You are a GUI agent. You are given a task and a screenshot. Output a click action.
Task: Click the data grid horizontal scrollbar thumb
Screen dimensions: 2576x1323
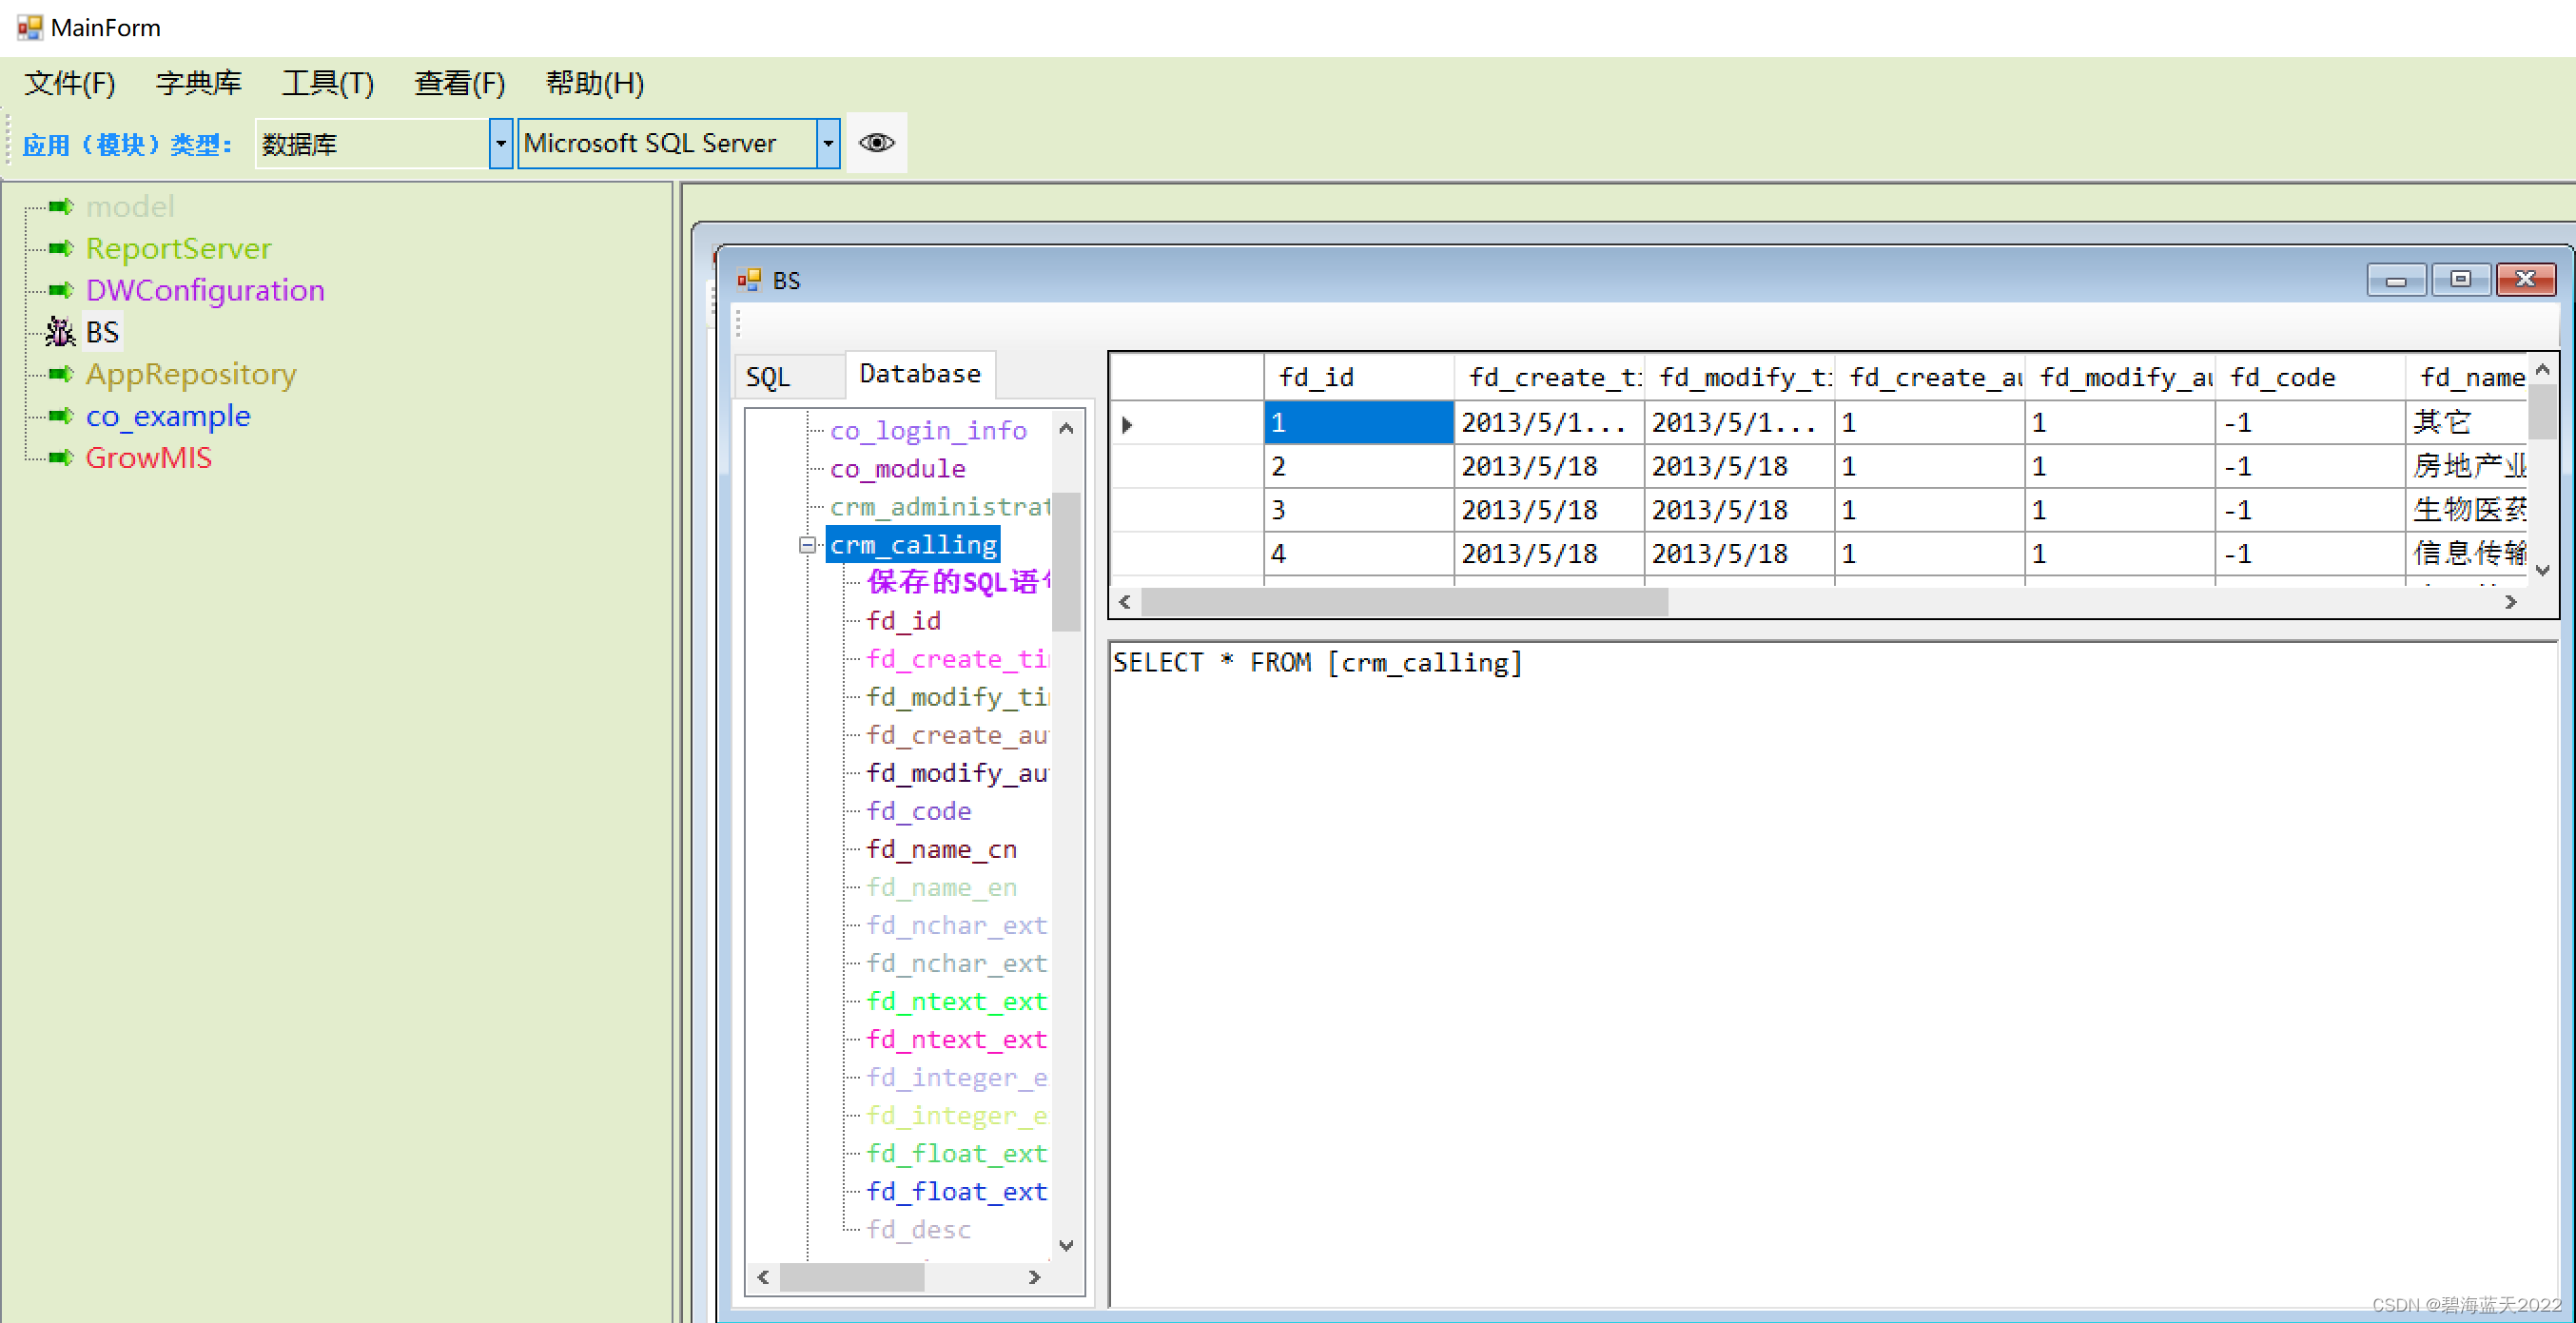click(1404, 602)
